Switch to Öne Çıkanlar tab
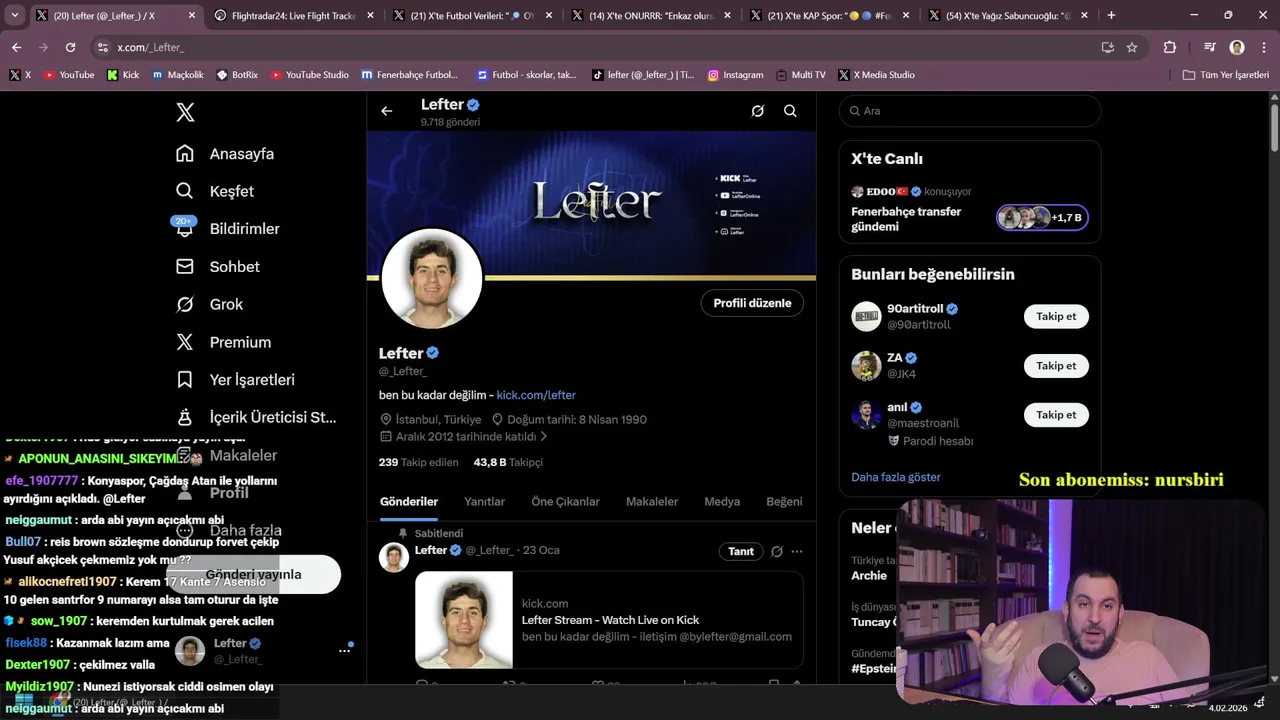Screen dimensions: 1280x720 pyautogui.click(x=565, y=501)
